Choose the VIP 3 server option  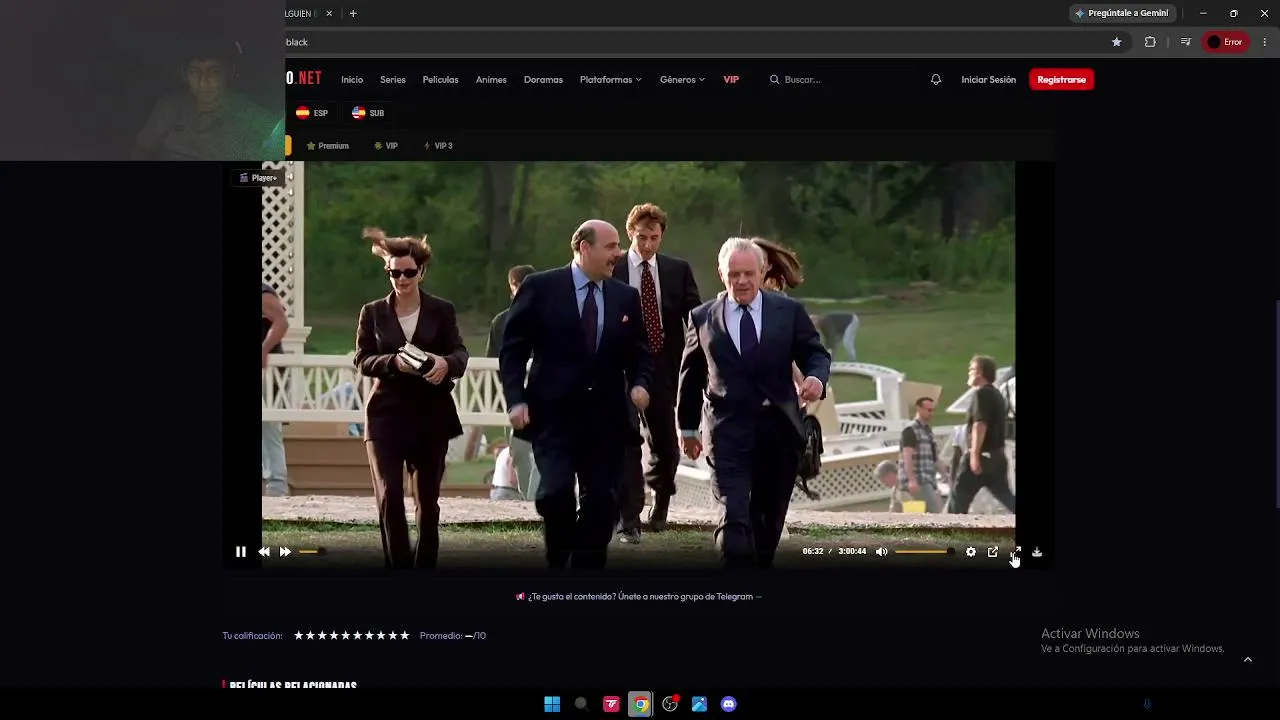click(438, 146)
